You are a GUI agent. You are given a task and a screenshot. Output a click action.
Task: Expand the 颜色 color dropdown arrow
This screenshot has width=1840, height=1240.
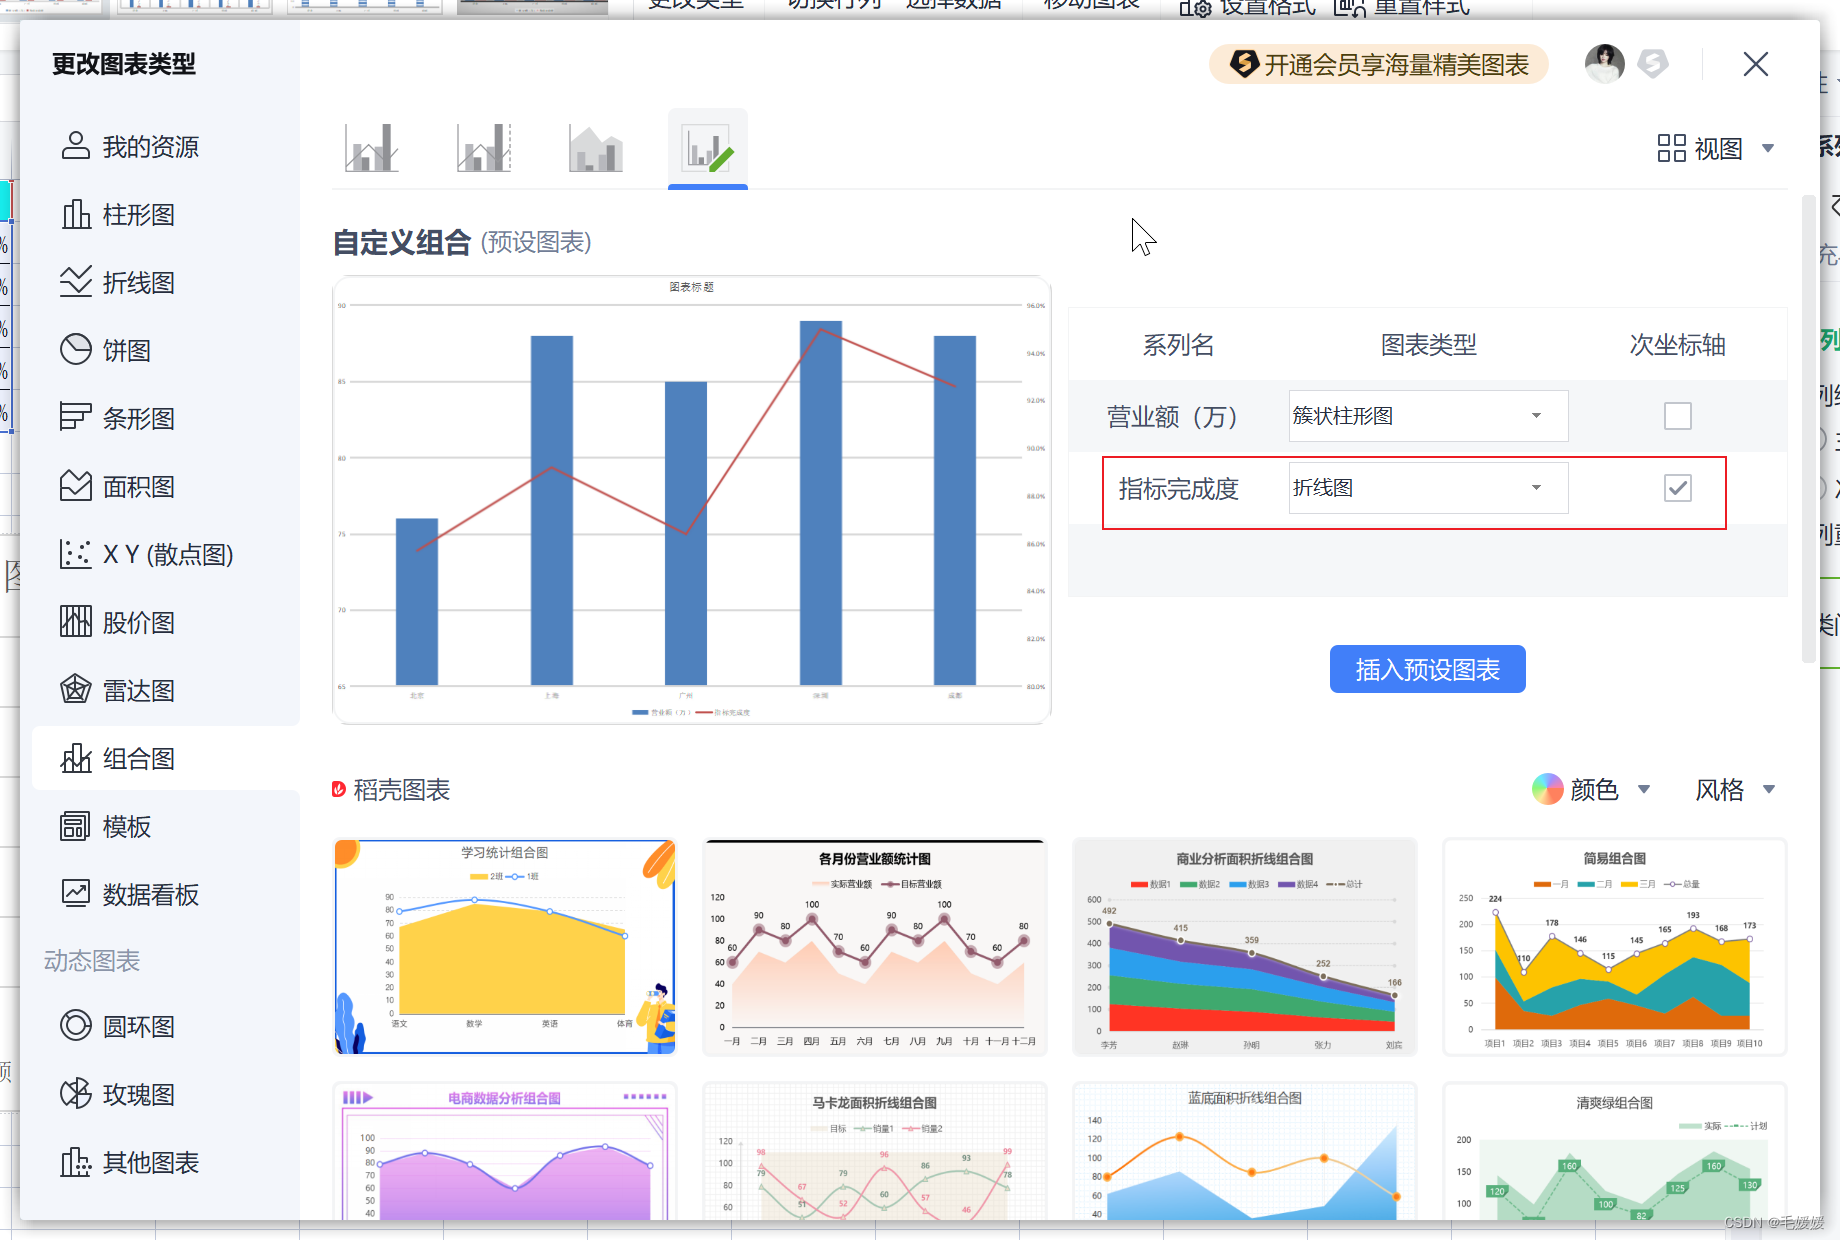click(1643, 790)
